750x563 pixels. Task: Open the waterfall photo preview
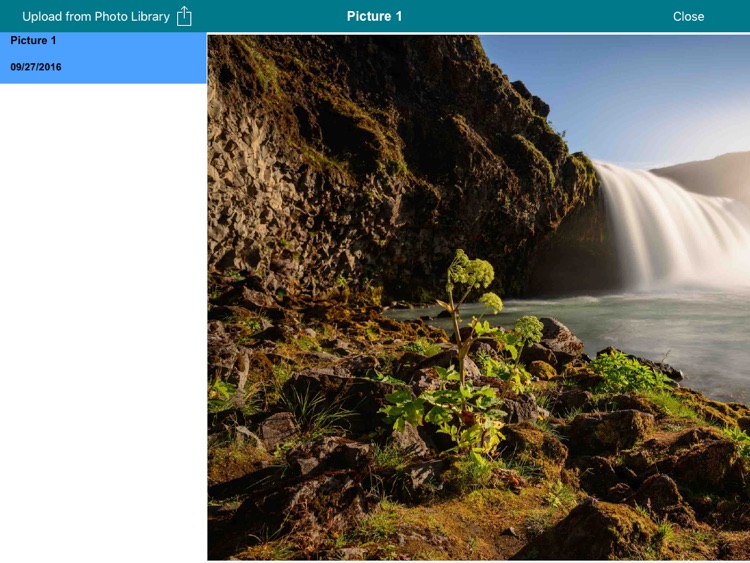[x=478, y=297]
